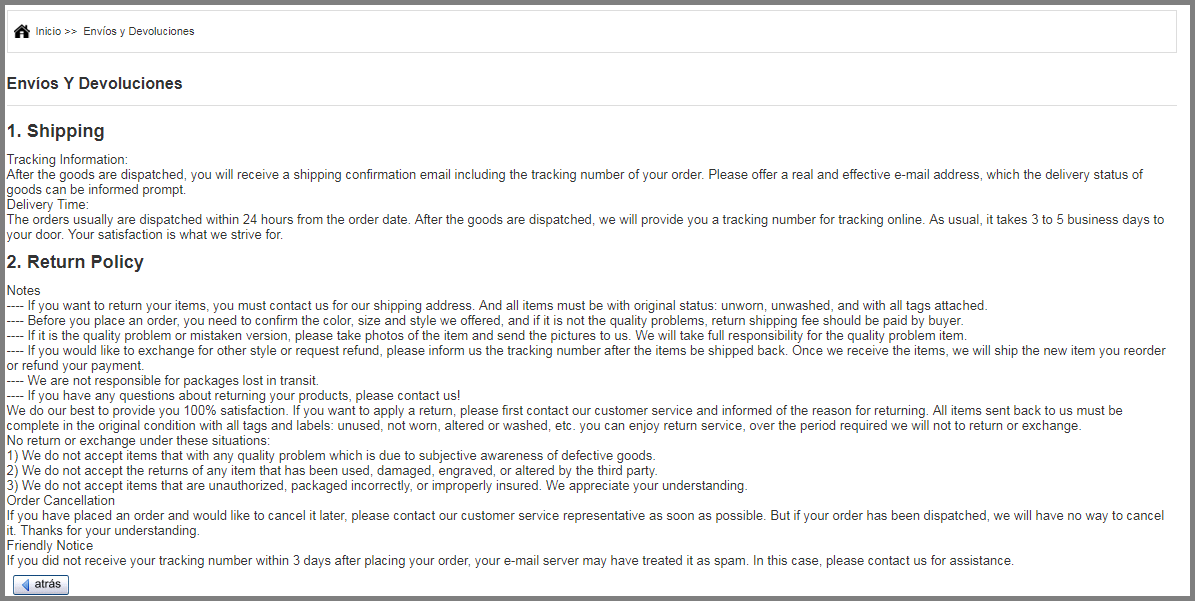1195x601 pixels.
Task: Click the Envíos Y Devoluciones page title
Action: click(95, 84)
